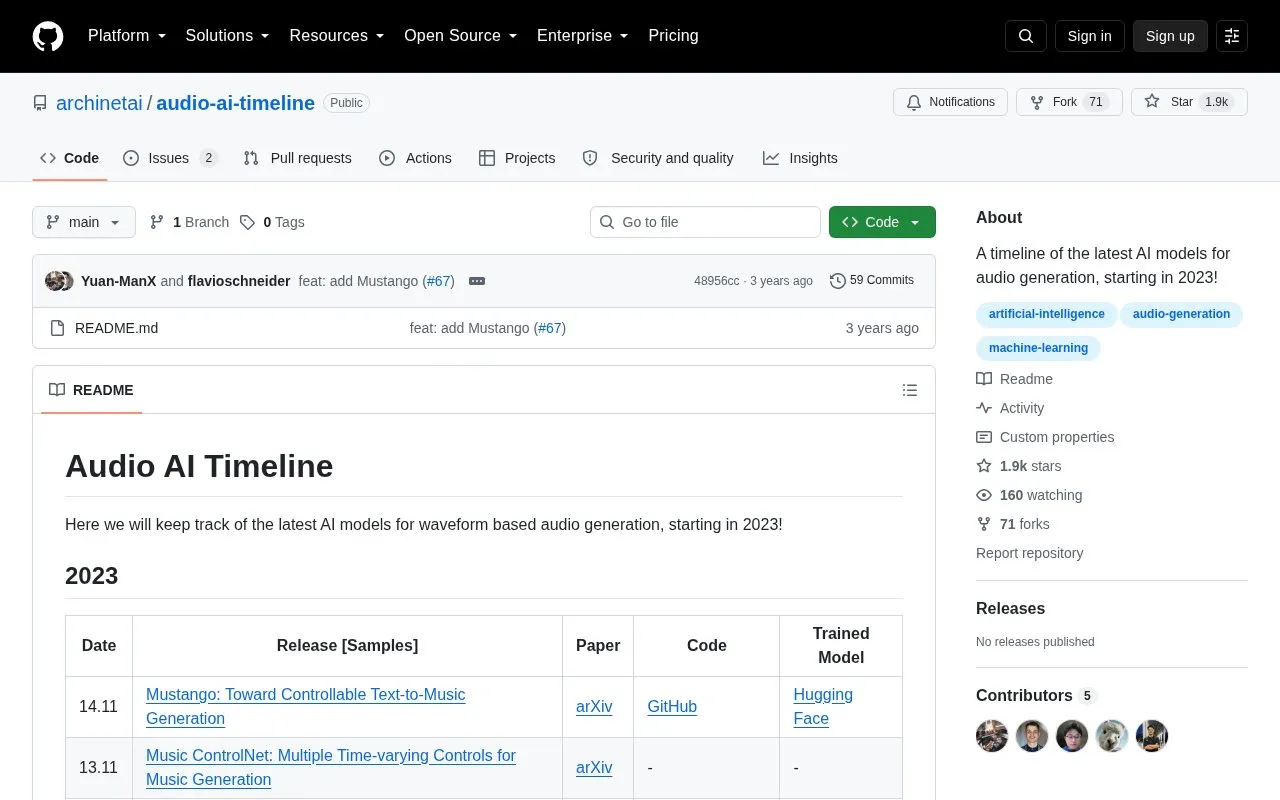Image resolution: width=1280 pixels, height=800 pixels.
Task: Open the Contributors section heading
Action: pos(1024,695)
